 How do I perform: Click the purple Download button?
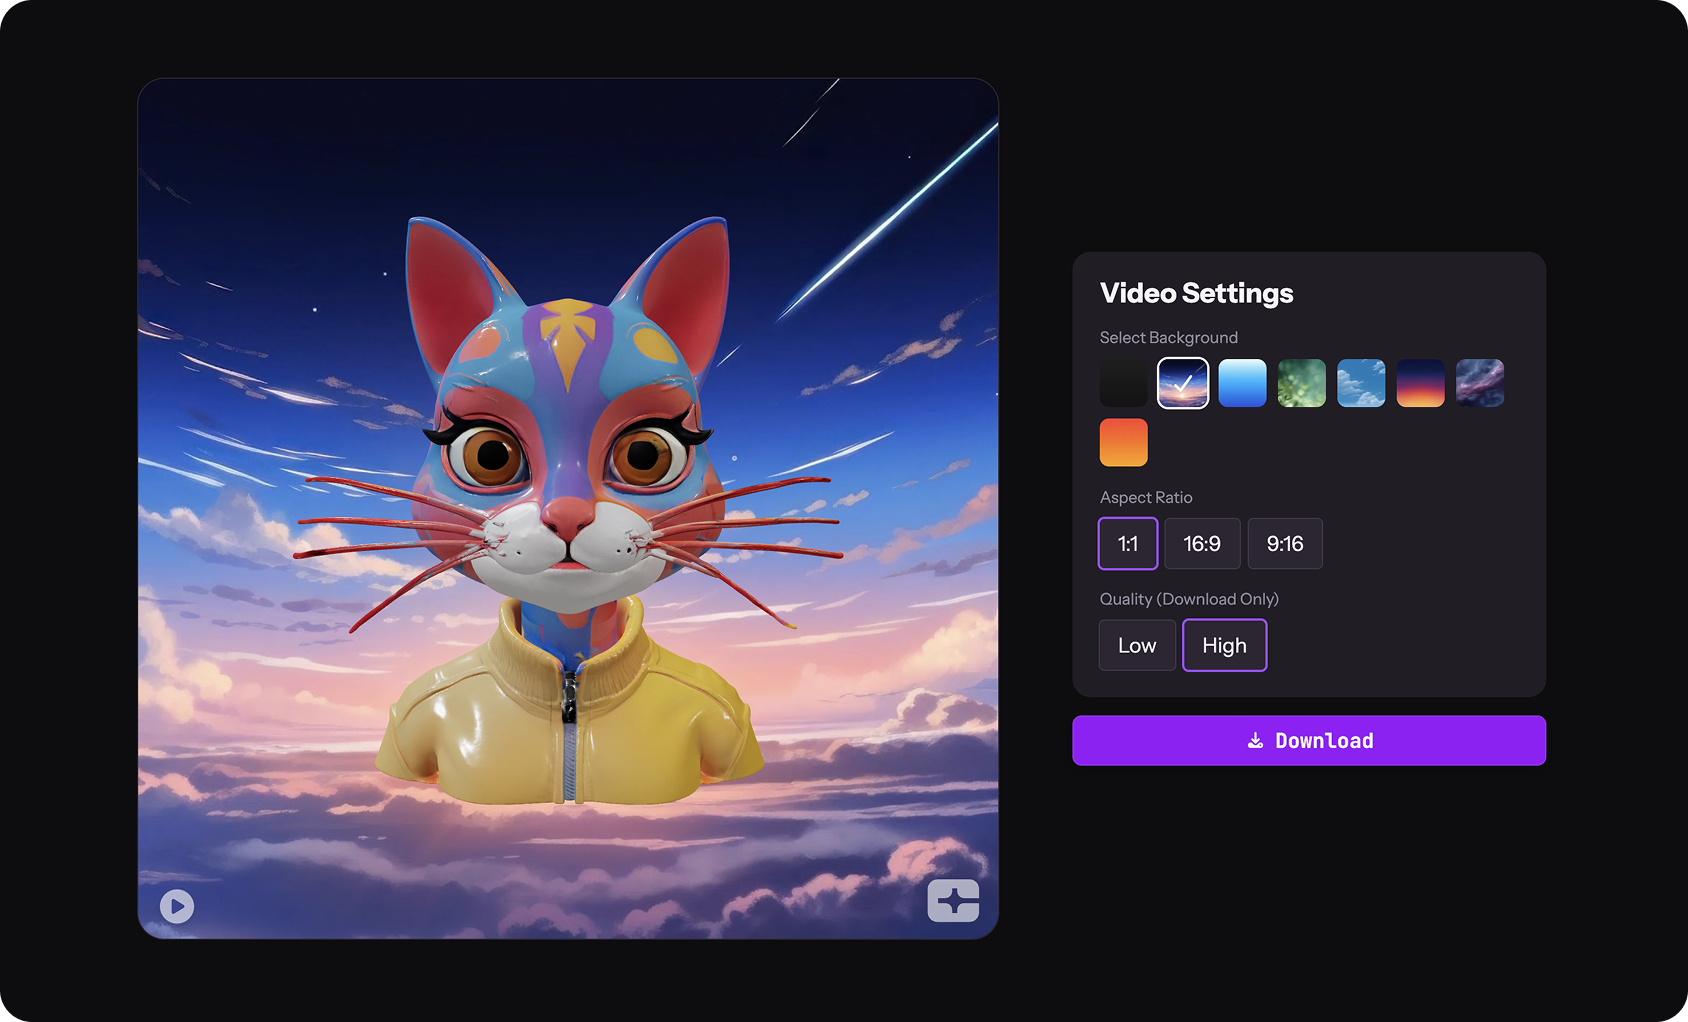tap(1308, 740)
